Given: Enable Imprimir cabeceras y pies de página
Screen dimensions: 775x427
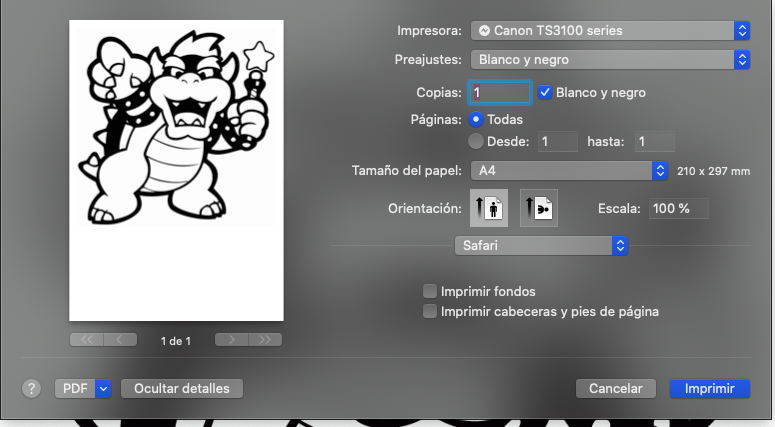Looking at the screenshot, I should coord(430,311).
